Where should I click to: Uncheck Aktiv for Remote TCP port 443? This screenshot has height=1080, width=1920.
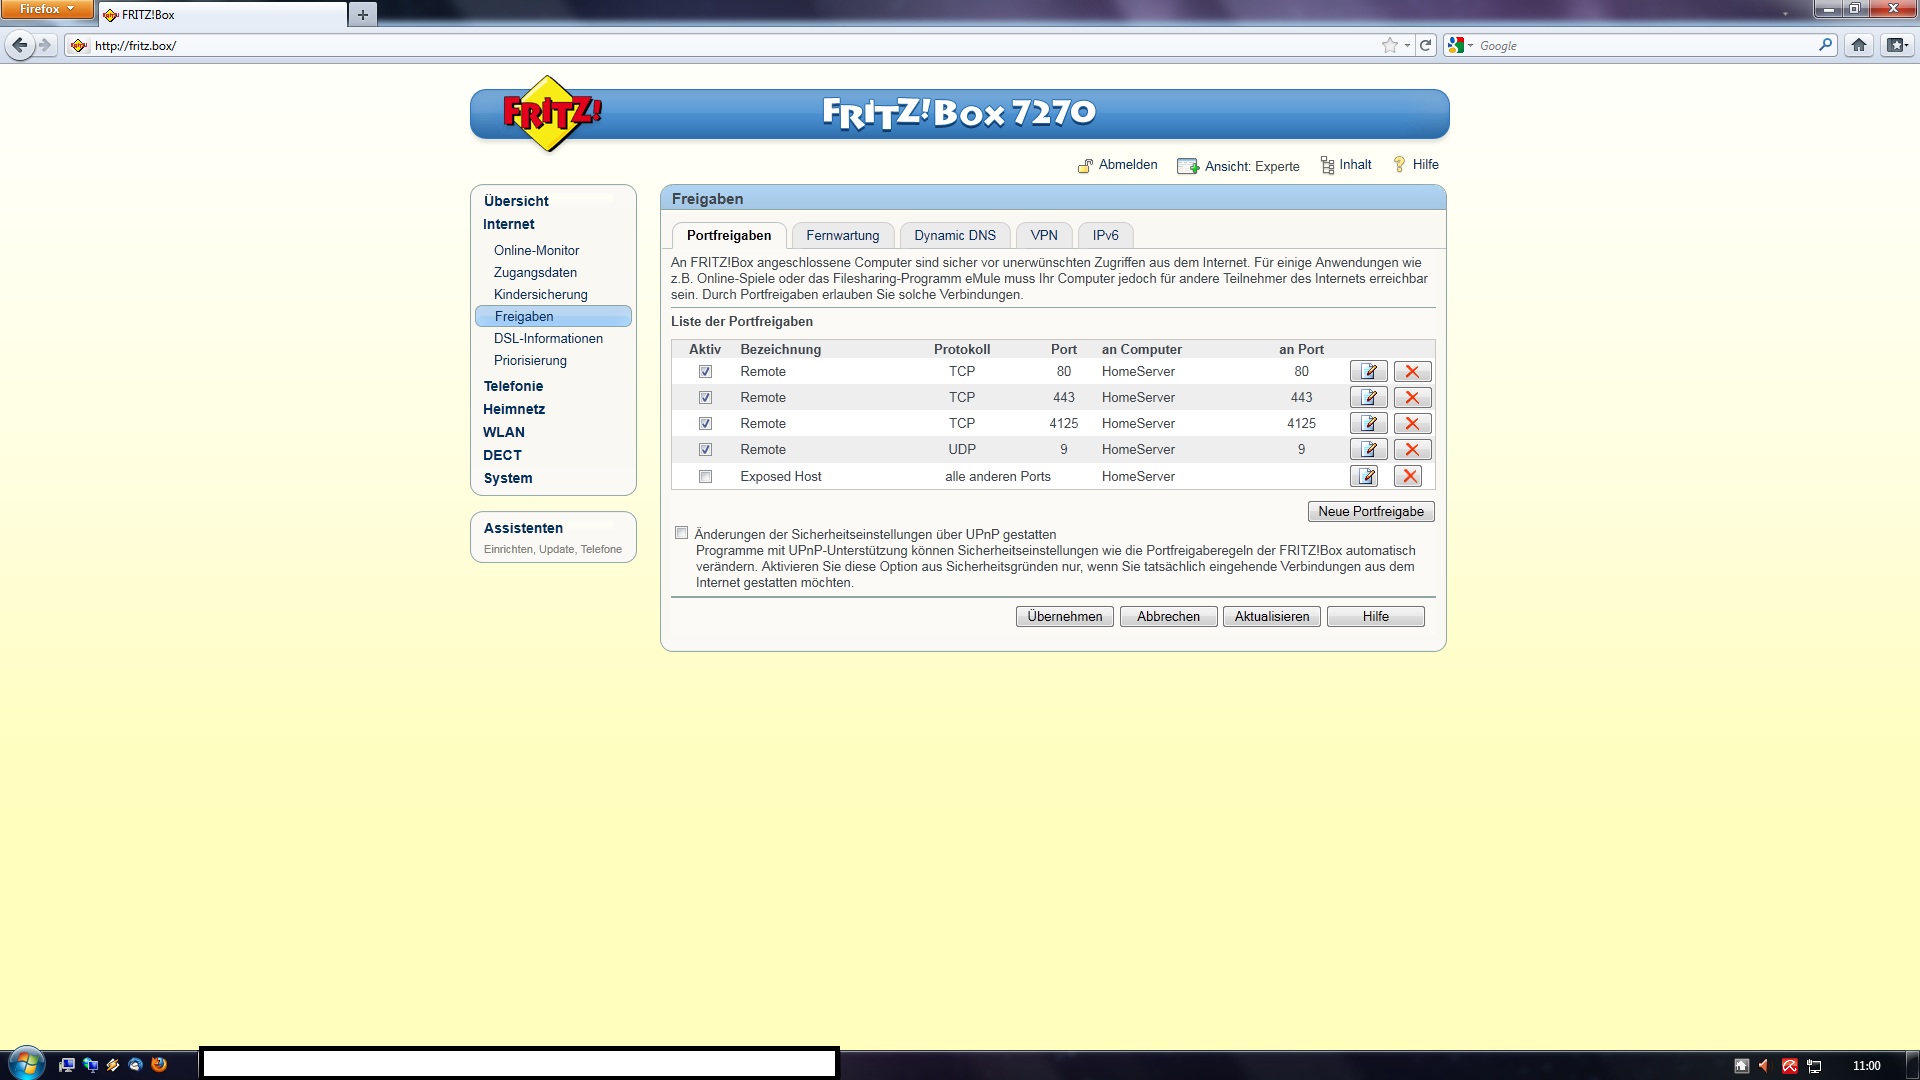point(705,397)
